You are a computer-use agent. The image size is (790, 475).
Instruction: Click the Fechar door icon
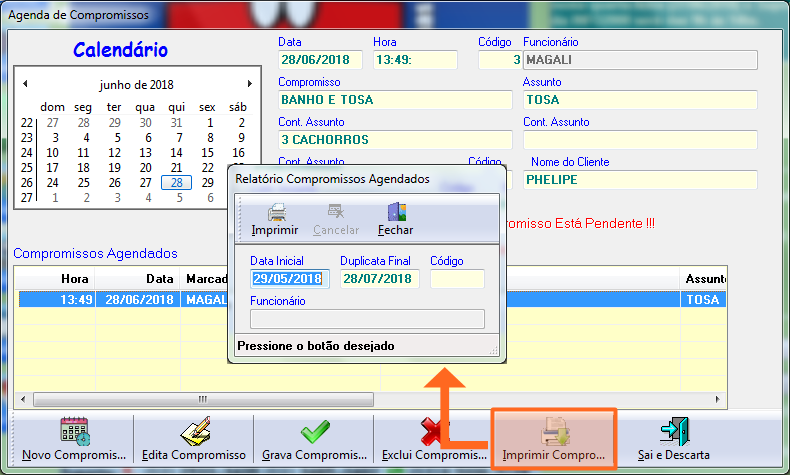pyautogui.click(x=396, y=212)
